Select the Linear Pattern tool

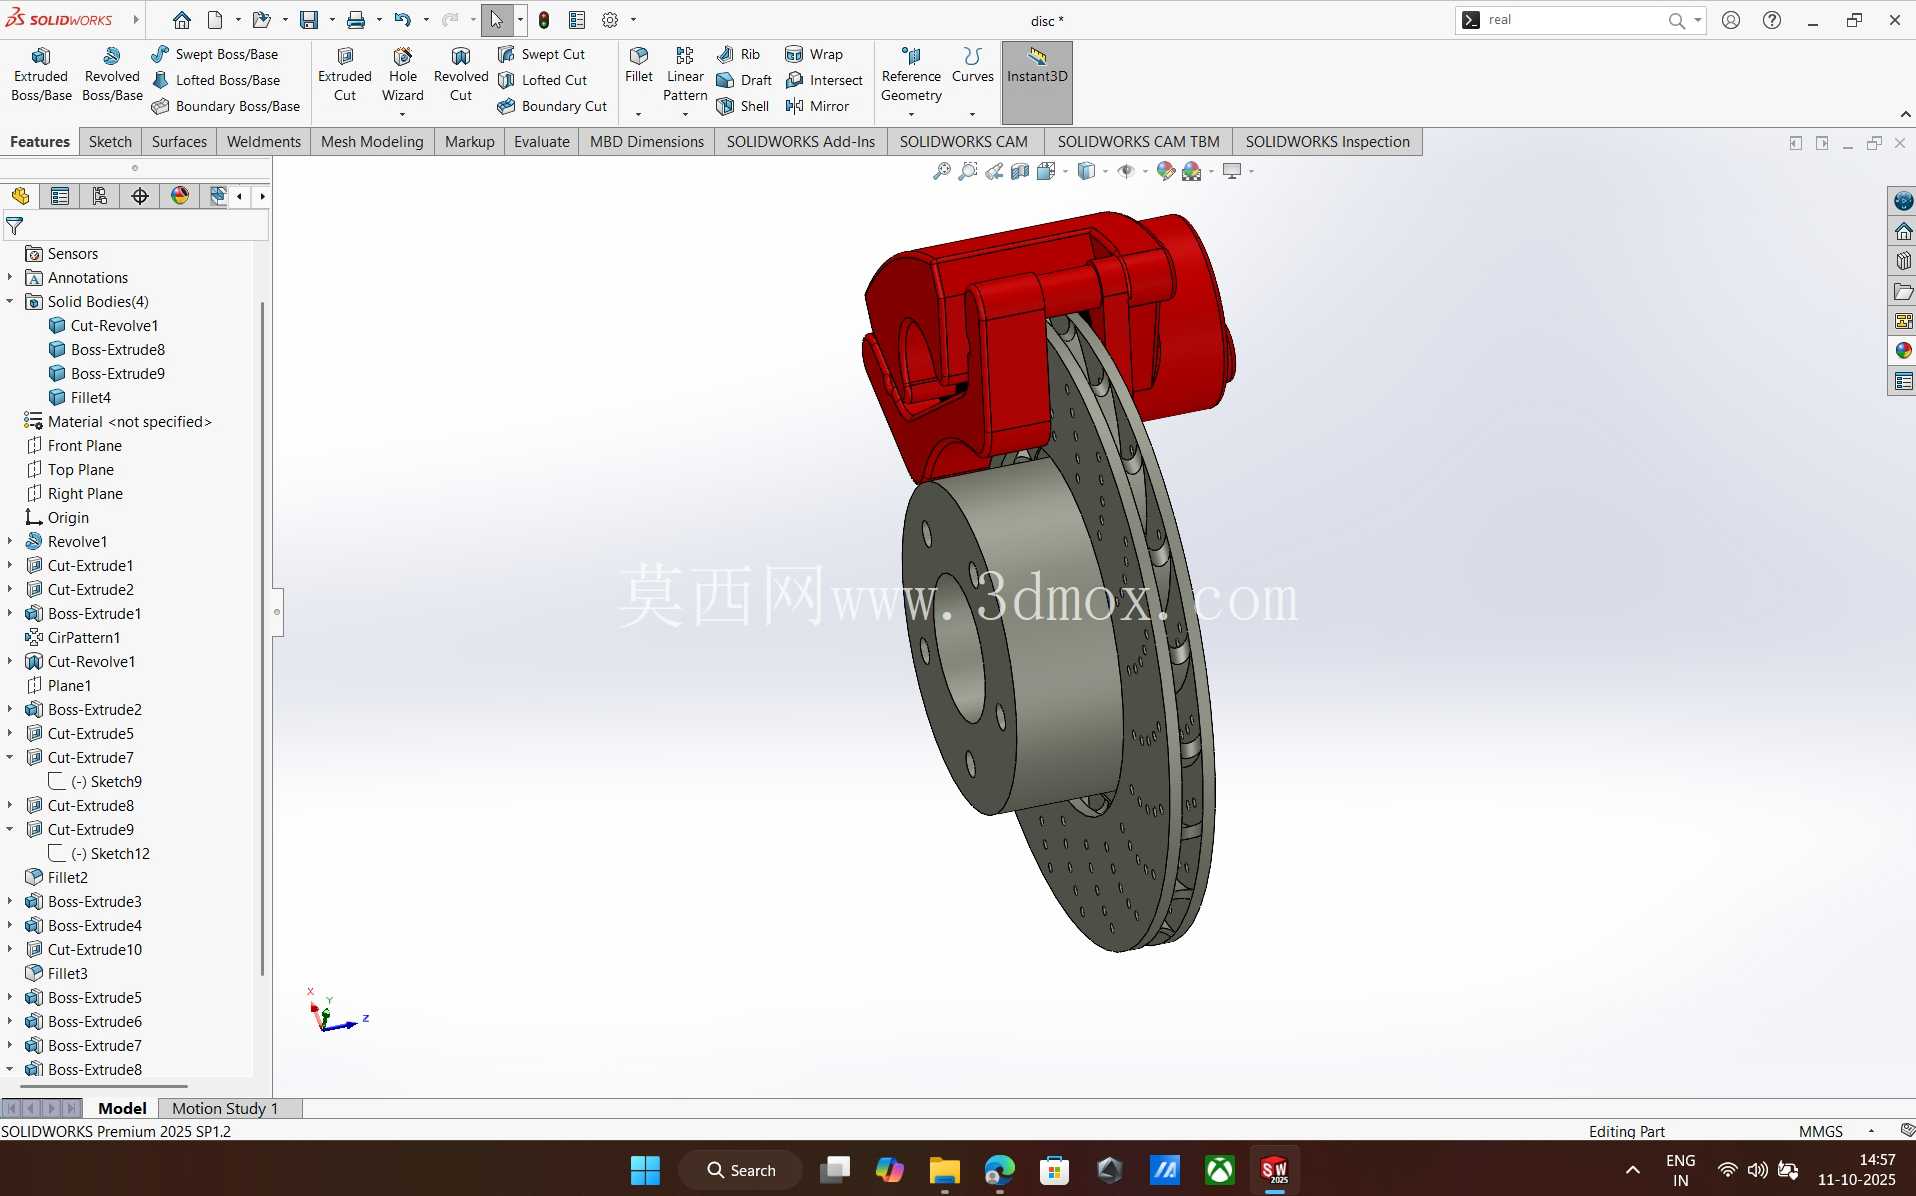[x=685, y=75]
